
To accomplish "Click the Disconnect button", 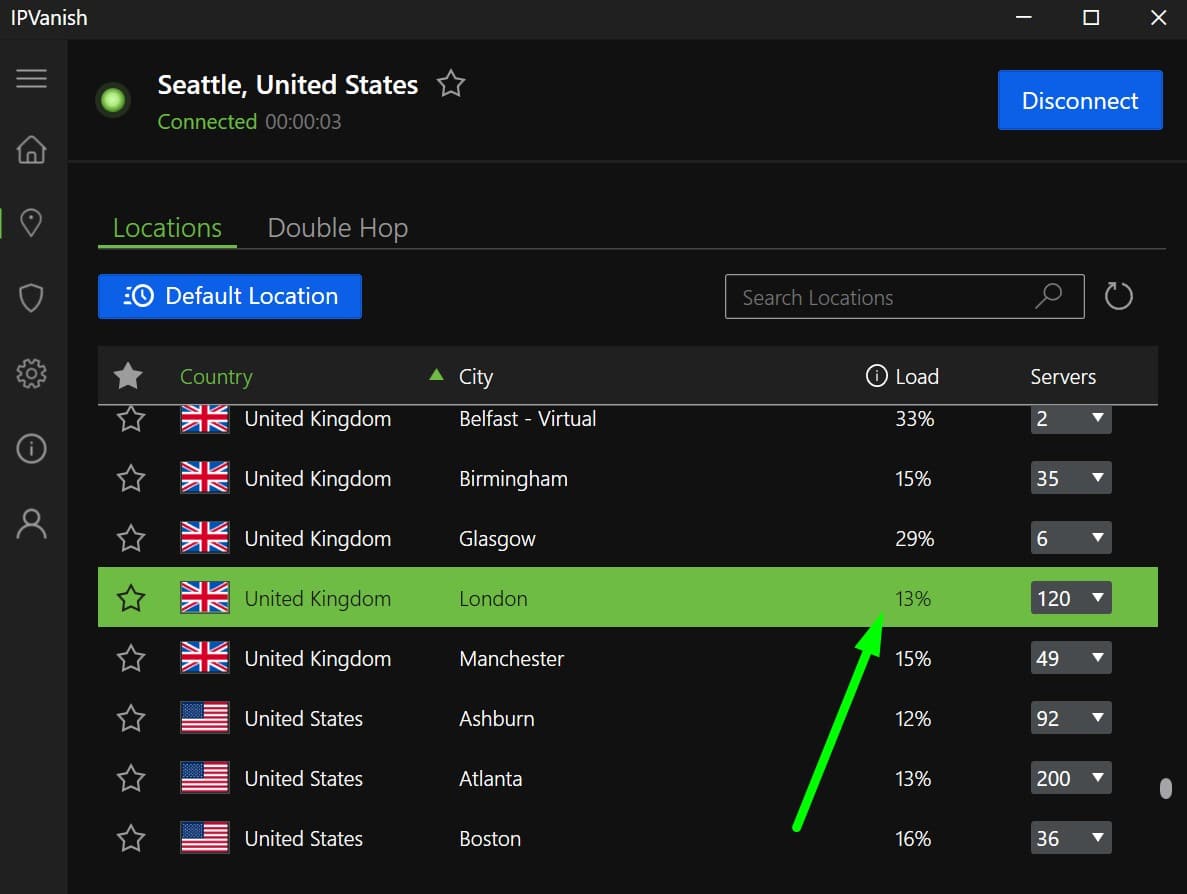I will [x=1080, y=100].
